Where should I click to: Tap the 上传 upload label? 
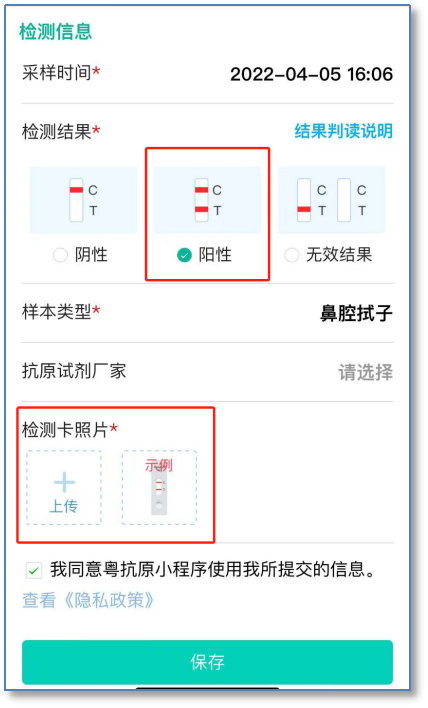pos(64,506)
